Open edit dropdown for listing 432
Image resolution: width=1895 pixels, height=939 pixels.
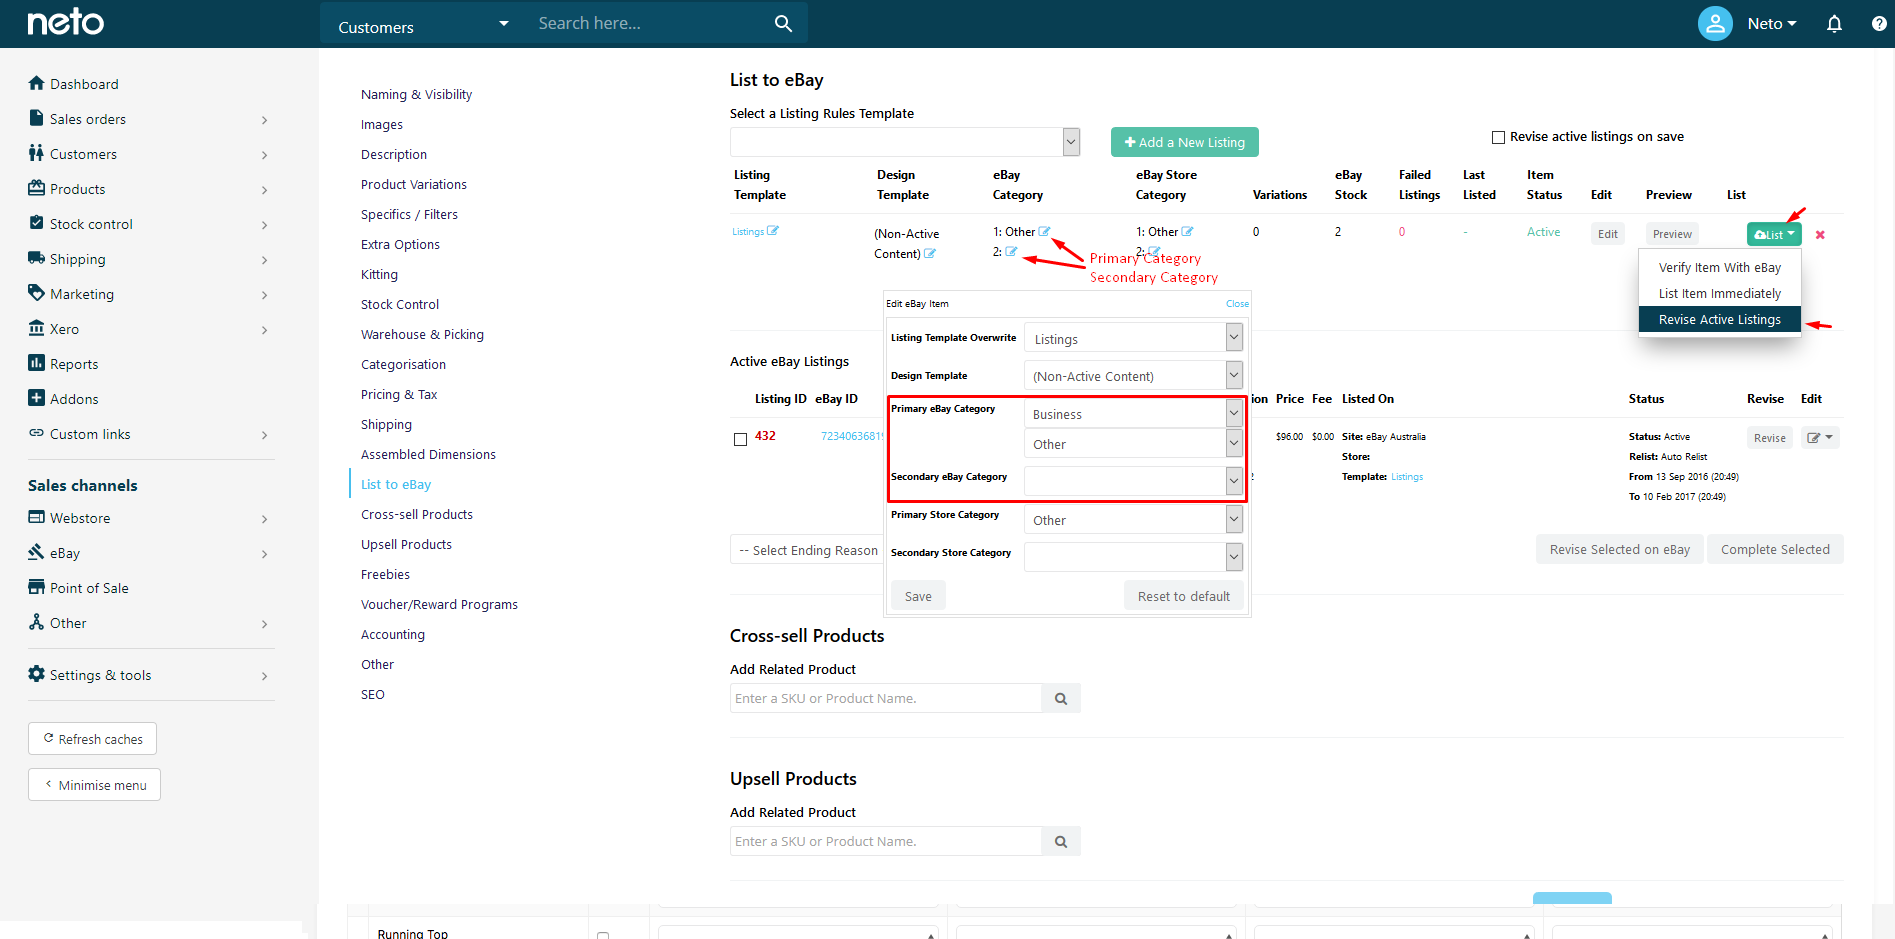point(1820,437)
